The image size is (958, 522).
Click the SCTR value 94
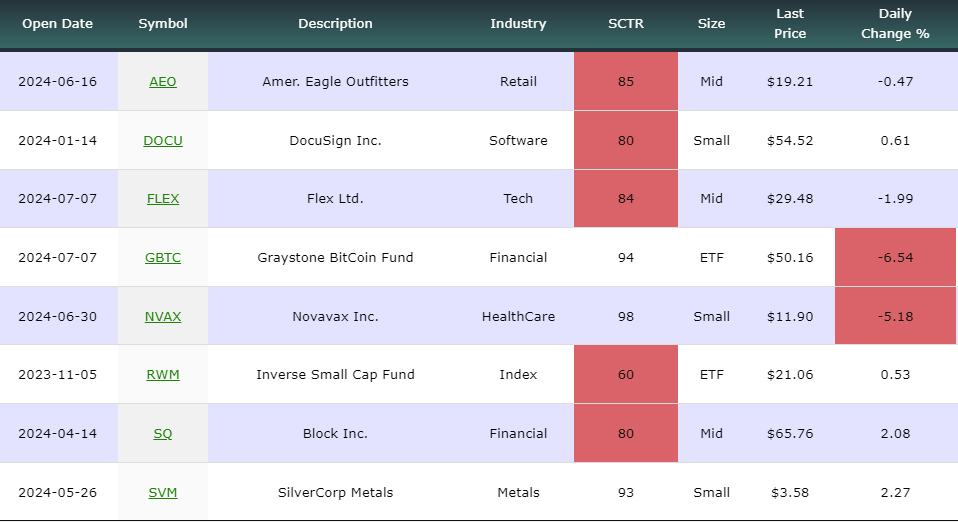(x=626, y=257)
